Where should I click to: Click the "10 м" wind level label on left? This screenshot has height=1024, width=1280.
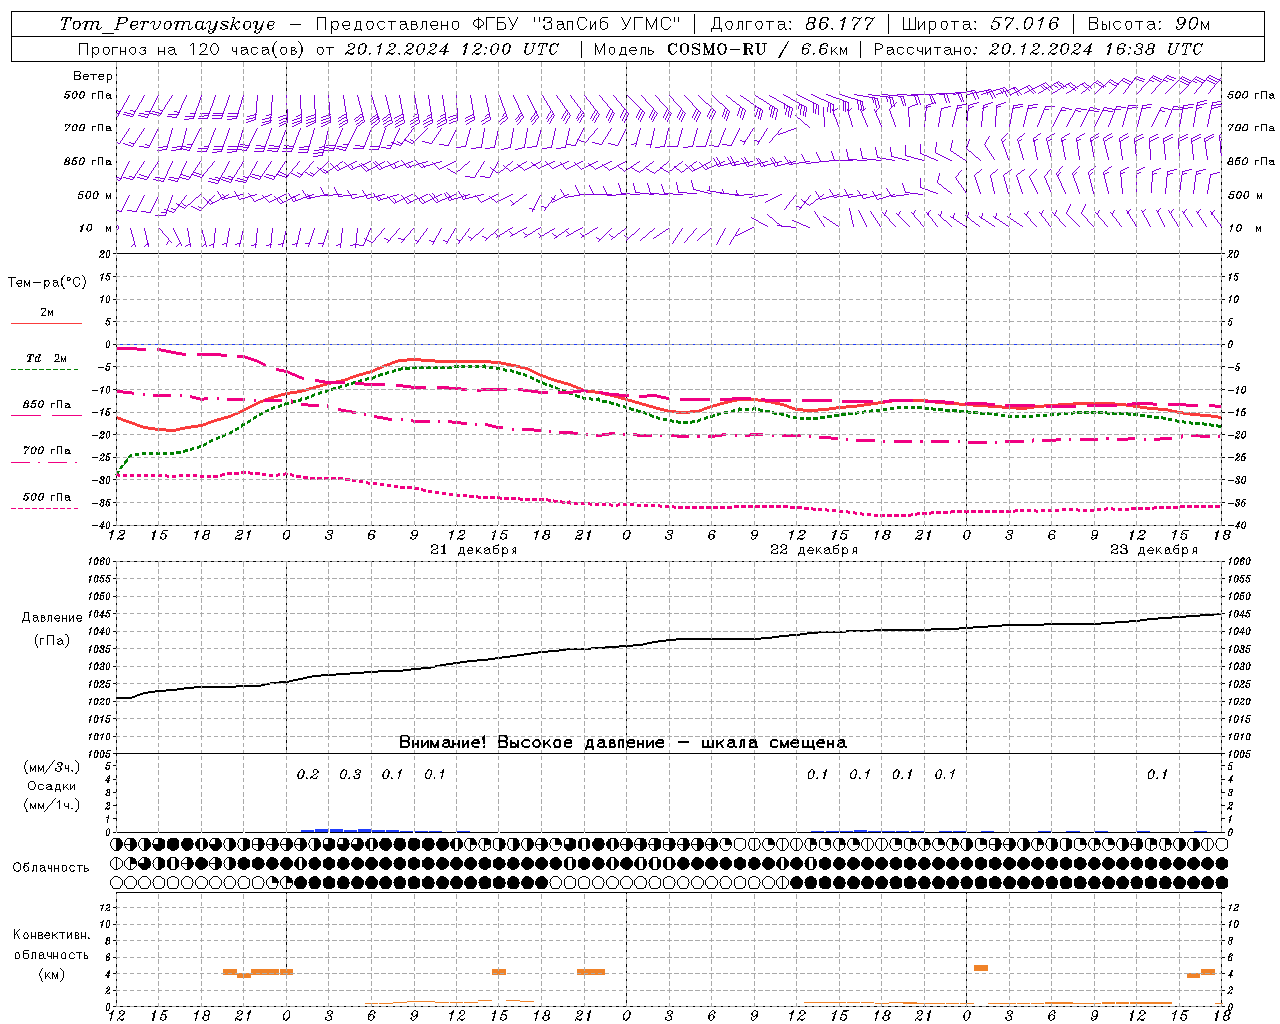coord(96,229)
